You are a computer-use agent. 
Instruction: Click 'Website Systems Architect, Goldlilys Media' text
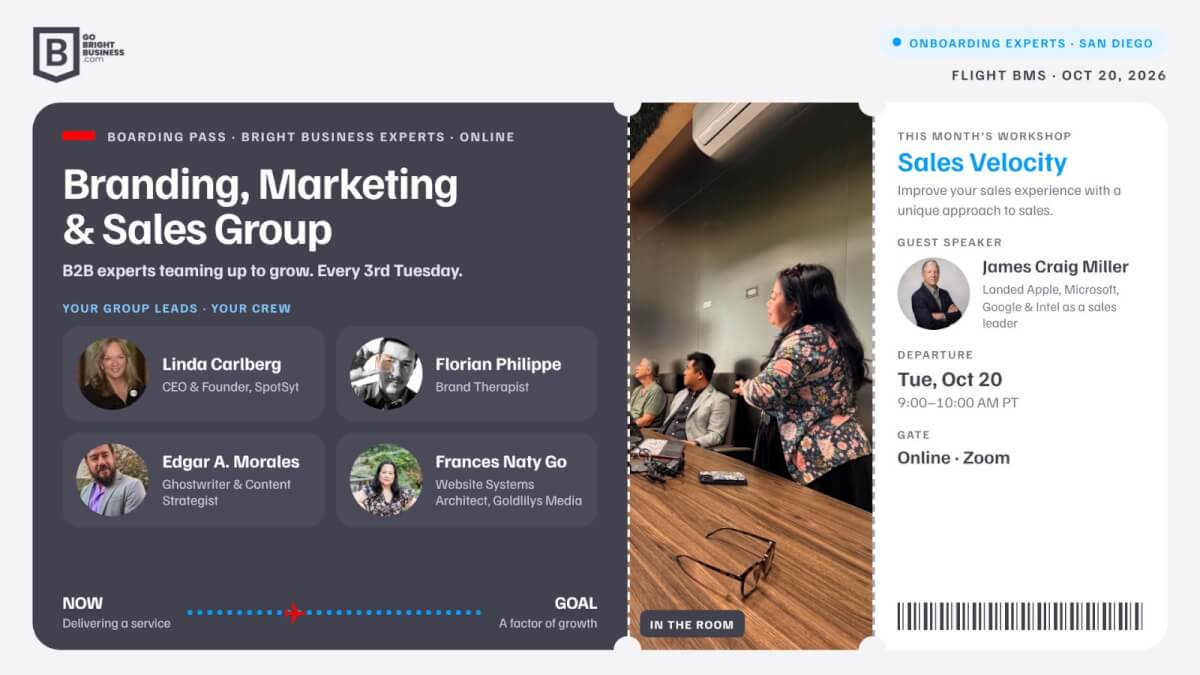point(509,492)
